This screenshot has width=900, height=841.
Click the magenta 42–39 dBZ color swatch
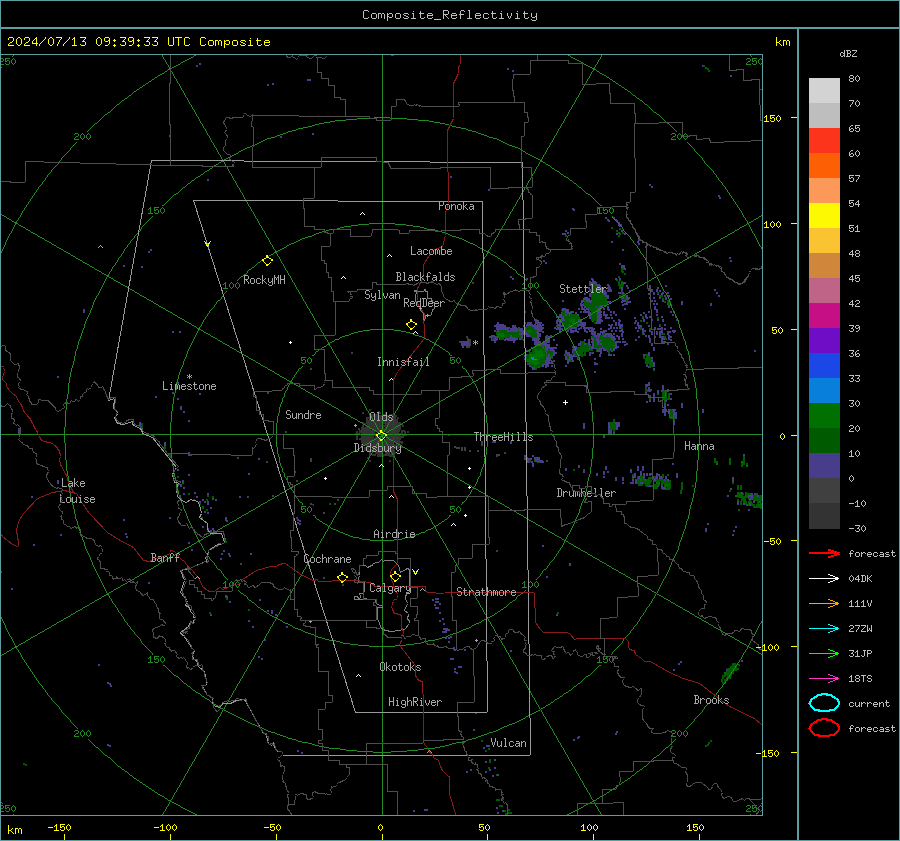(824, 316)
